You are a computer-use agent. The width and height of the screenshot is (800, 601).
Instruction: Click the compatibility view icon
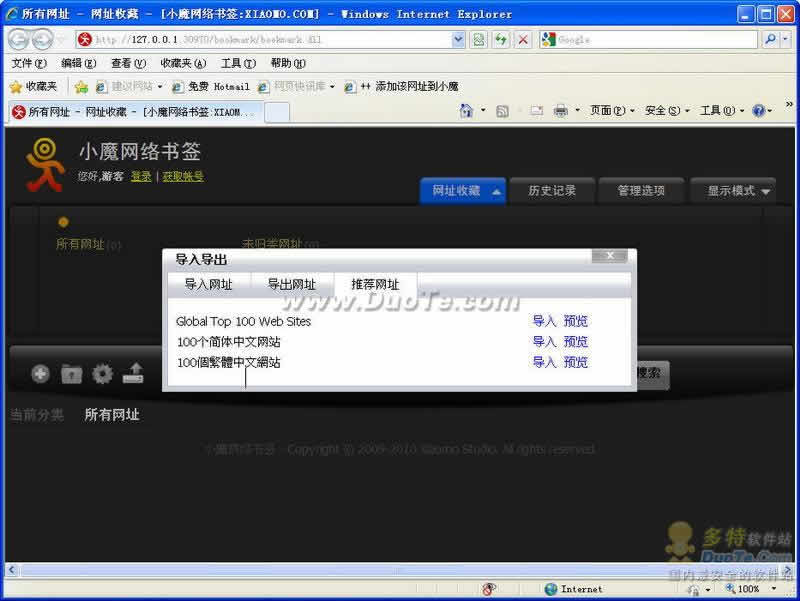tap(479, 39)
